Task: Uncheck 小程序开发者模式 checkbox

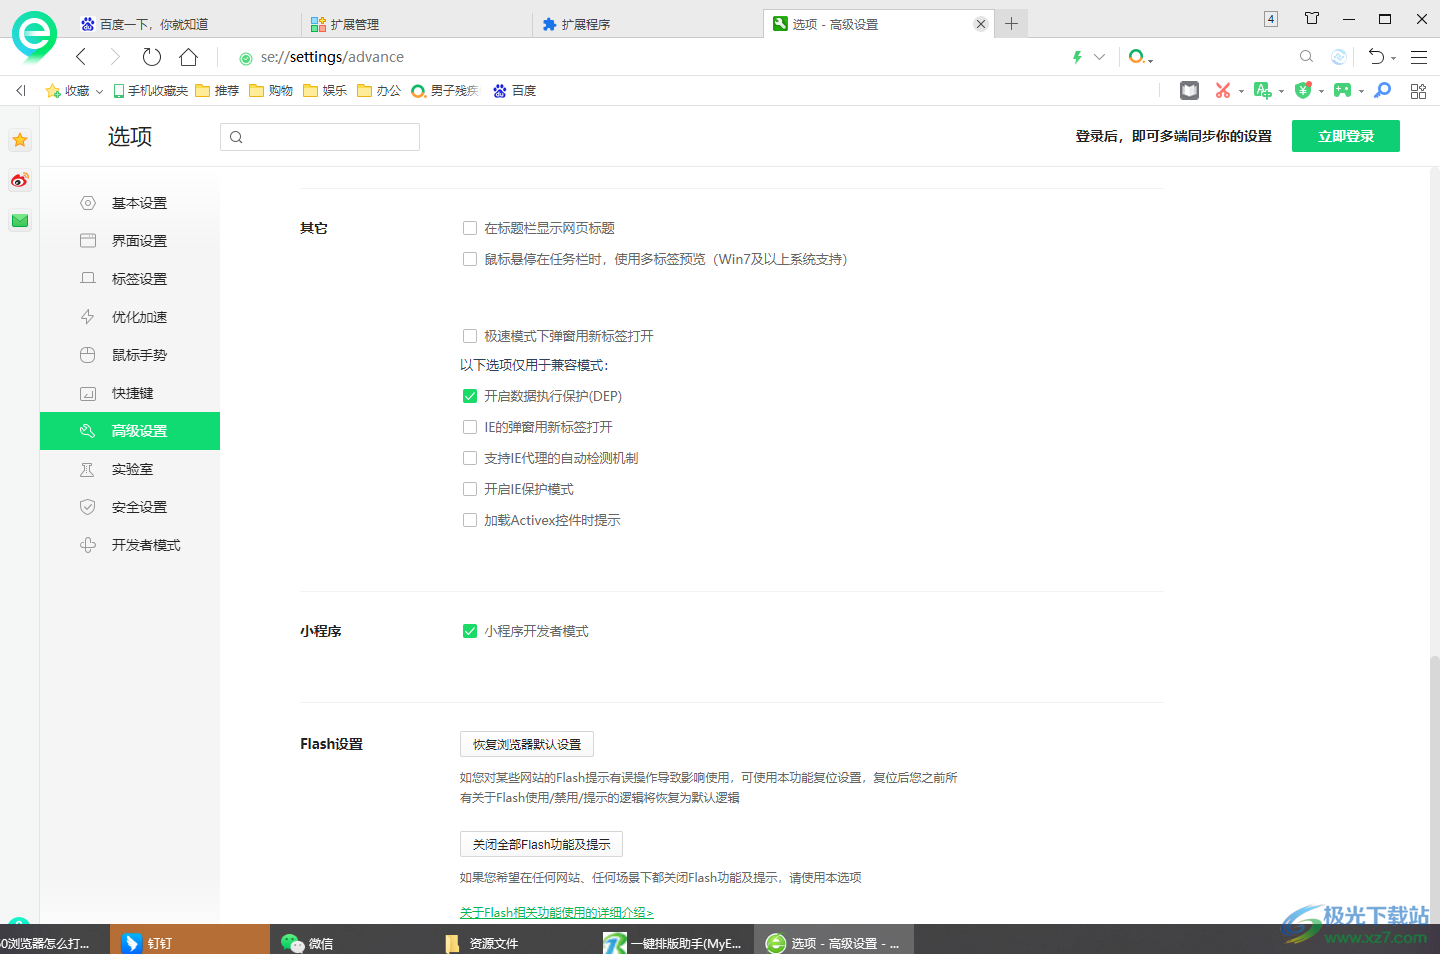Action: click(470, 631)
